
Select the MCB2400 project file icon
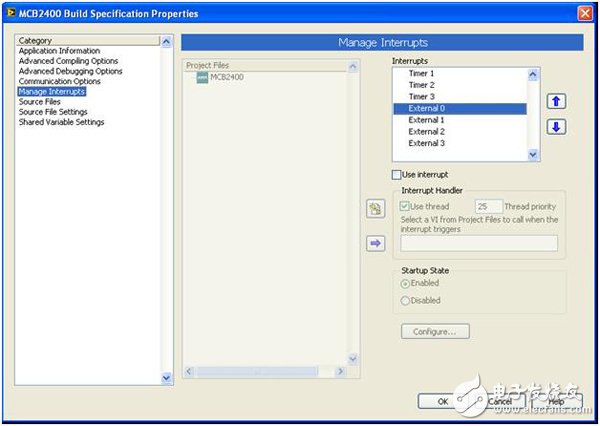(x=202, y=77)
